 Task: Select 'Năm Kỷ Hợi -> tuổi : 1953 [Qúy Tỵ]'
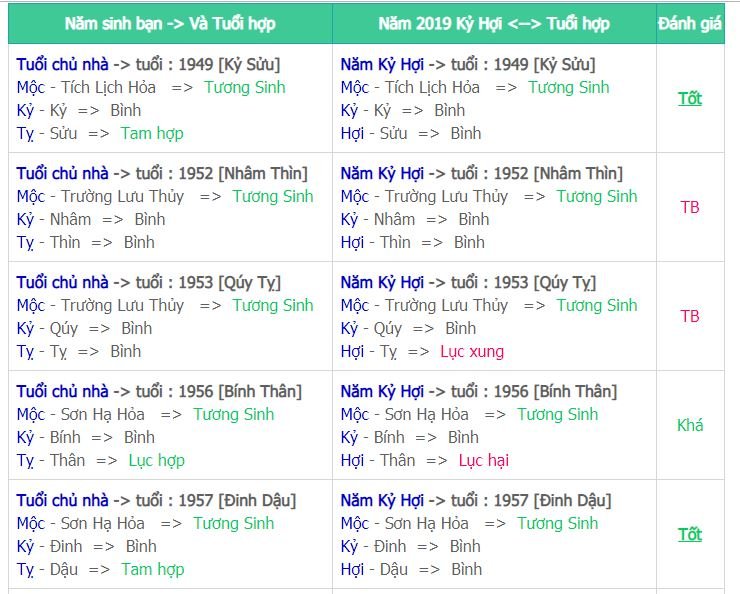[468, 283]
